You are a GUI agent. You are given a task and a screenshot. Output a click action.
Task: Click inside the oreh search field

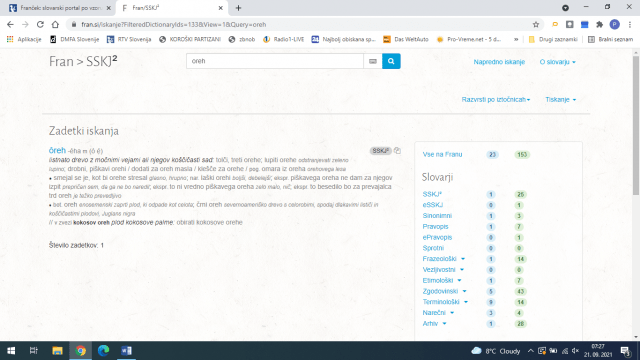click(275, 61)
